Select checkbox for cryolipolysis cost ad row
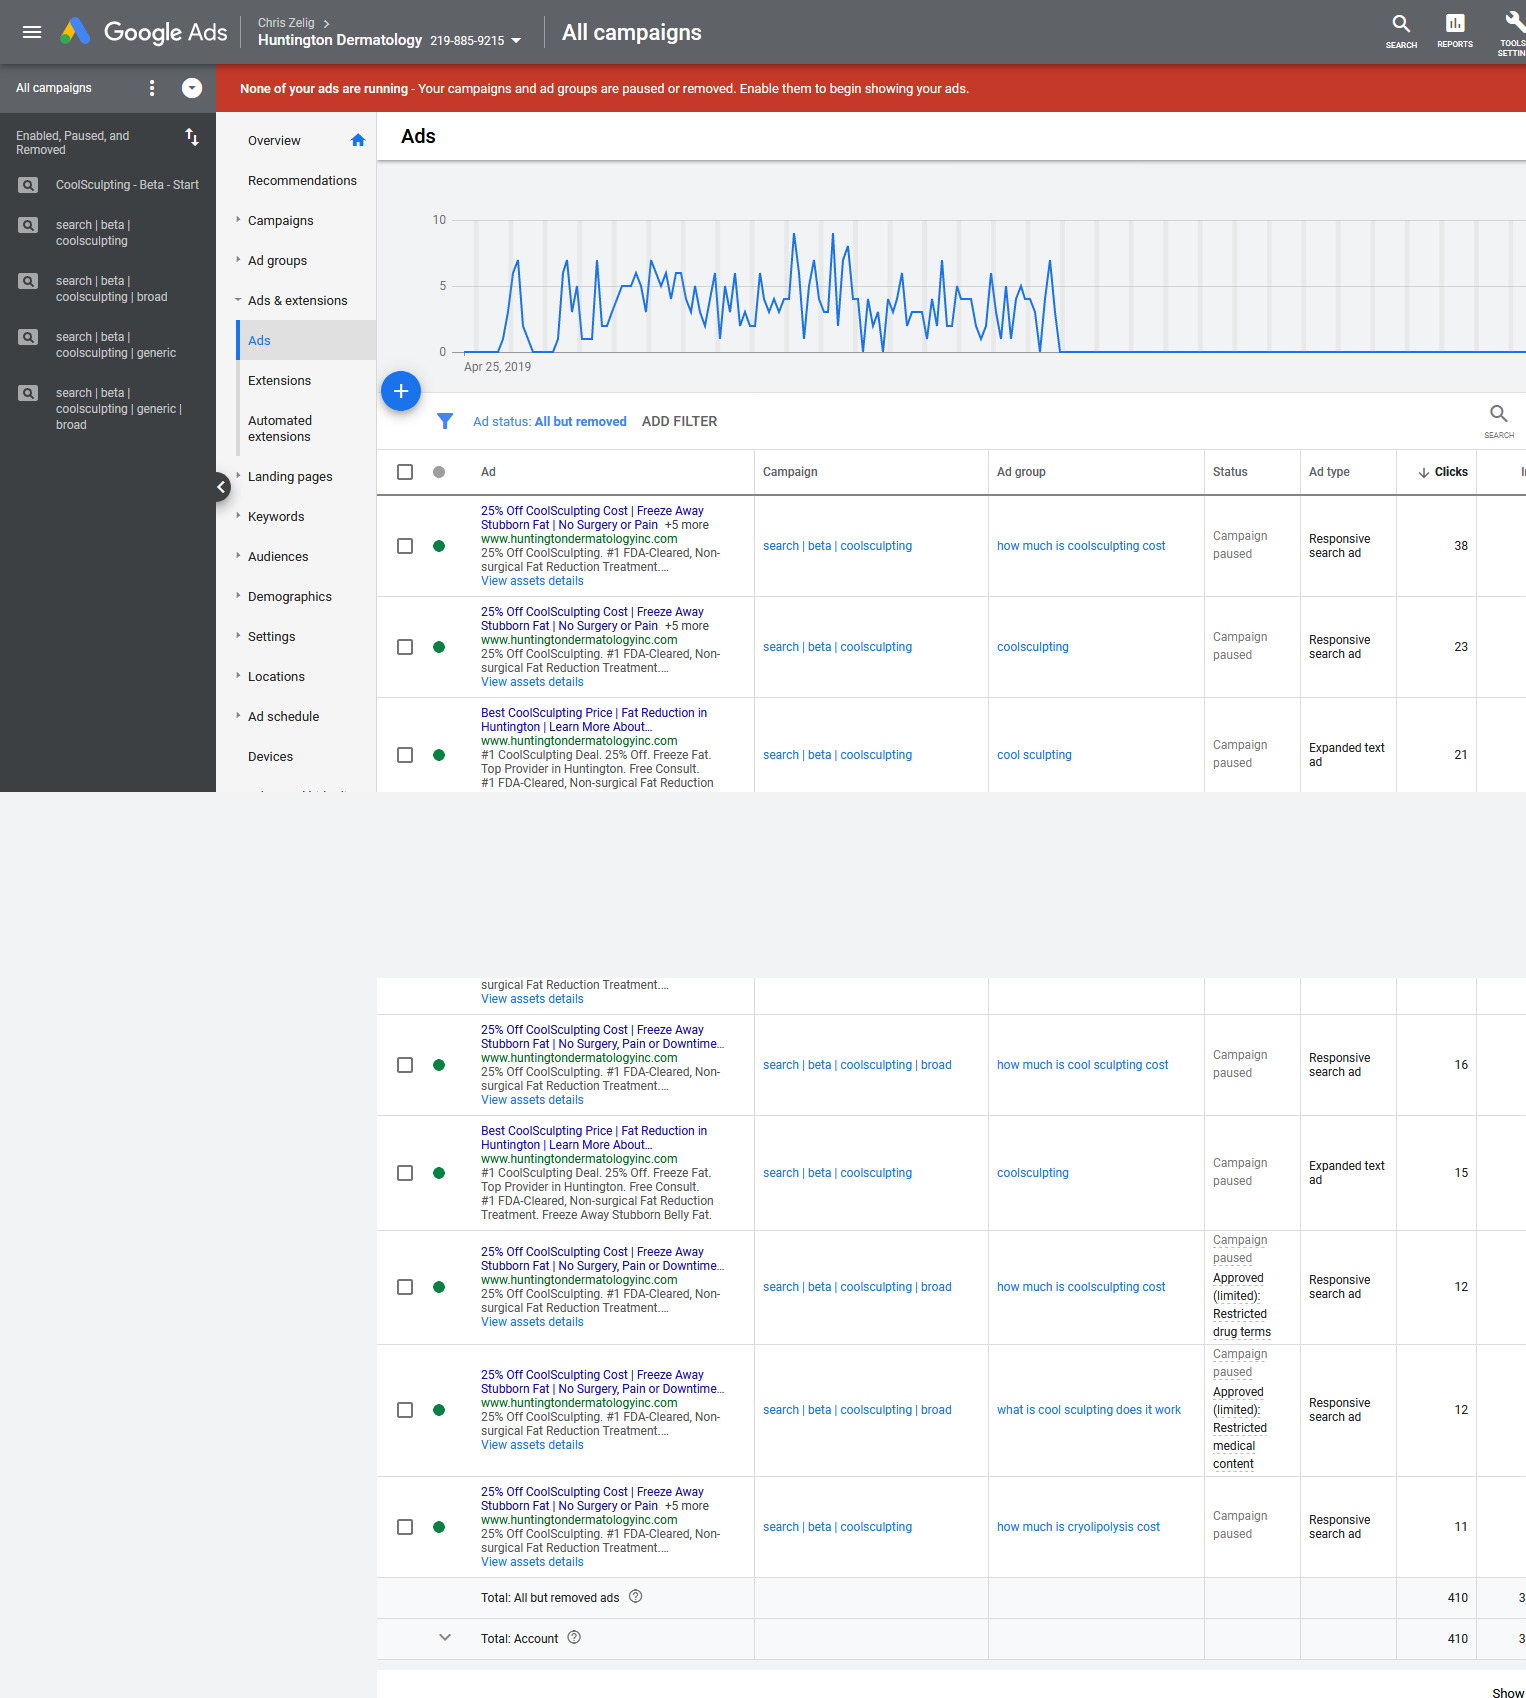Image resolution: width=1526 pixels, height=1698 pixels. tap(405, 1527)
